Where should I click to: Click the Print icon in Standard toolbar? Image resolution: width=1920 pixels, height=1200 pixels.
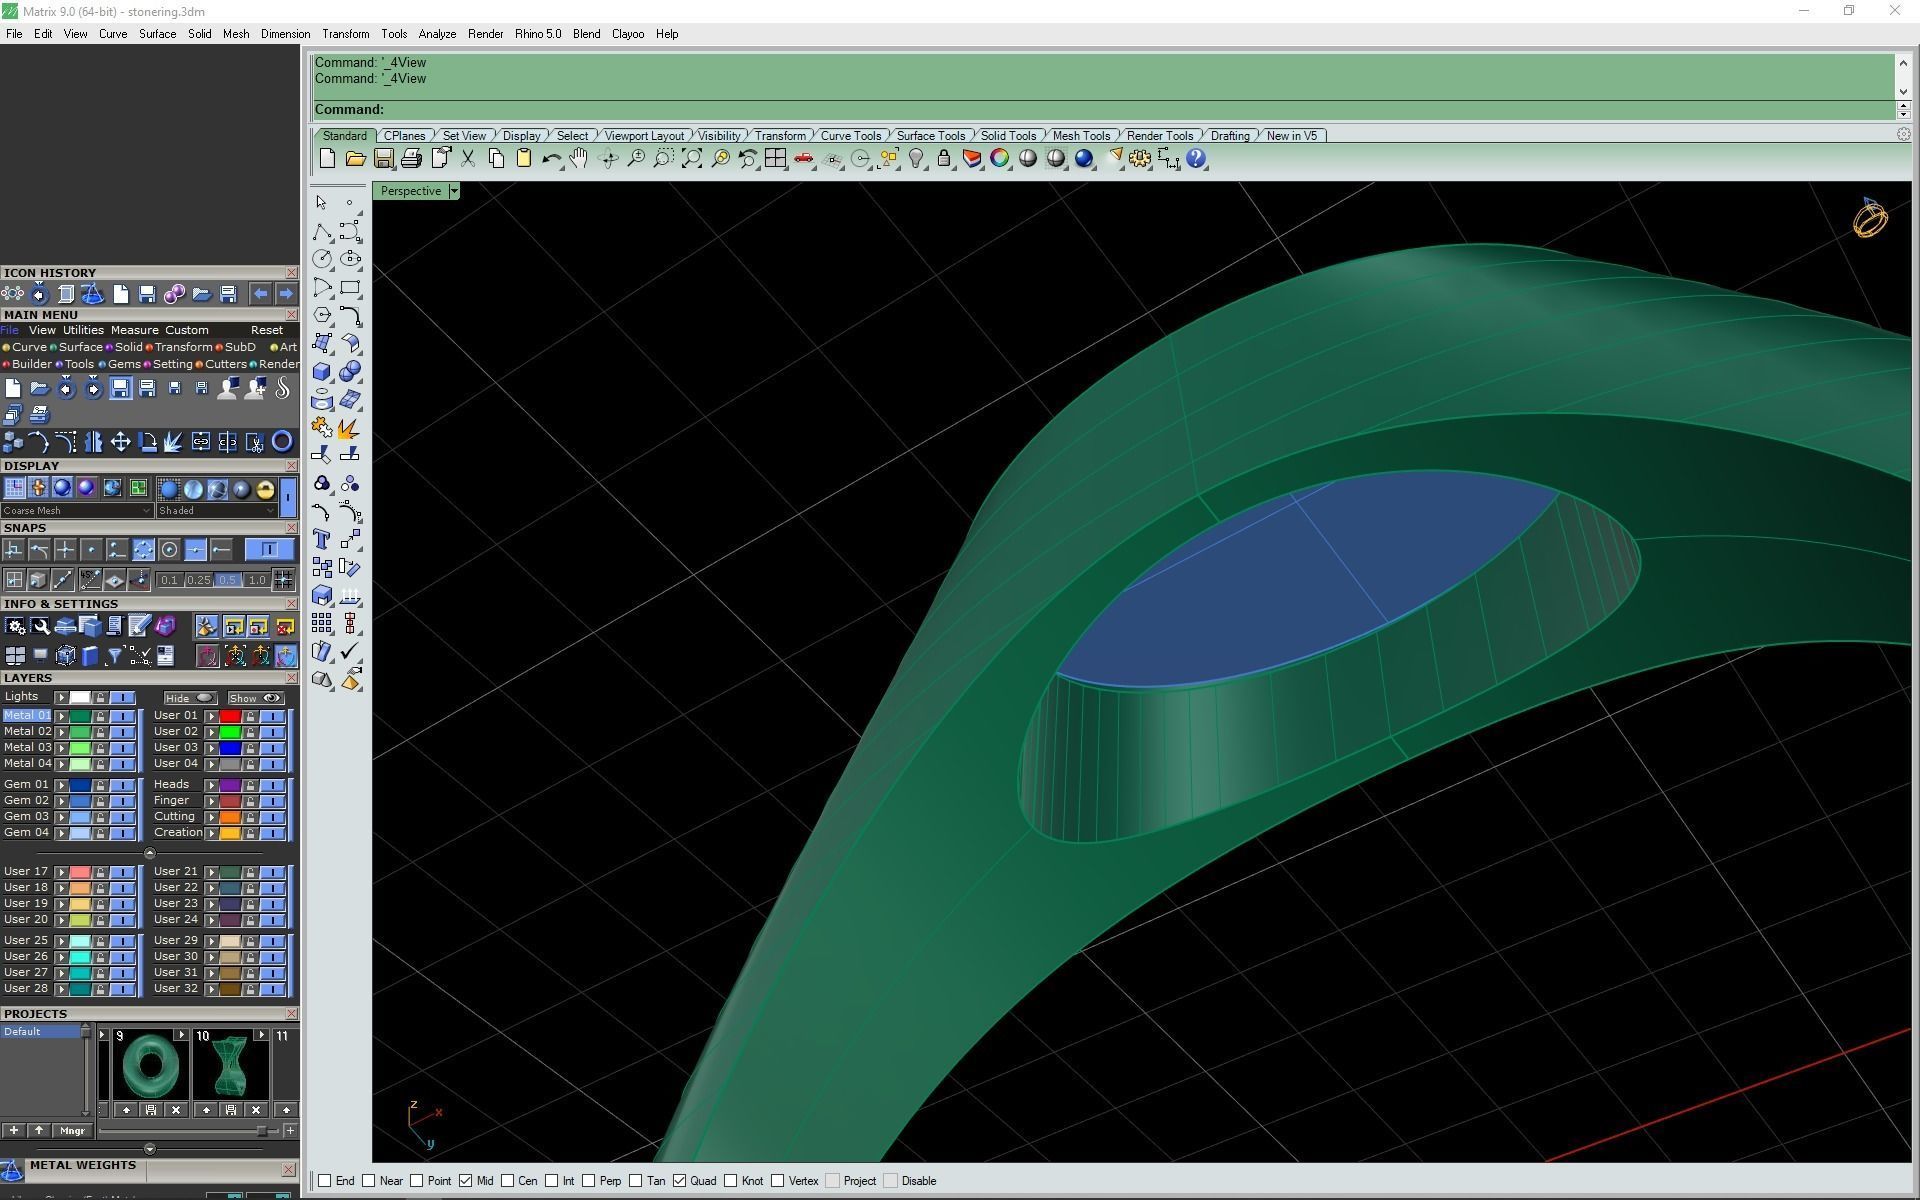click(x=411, y=158)
